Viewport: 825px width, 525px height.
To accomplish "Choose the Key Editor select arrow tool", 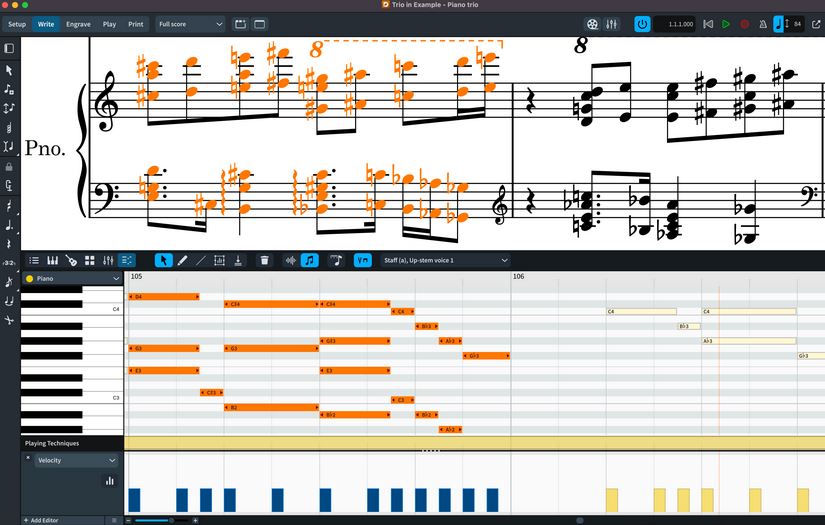I will click(164, 260).
